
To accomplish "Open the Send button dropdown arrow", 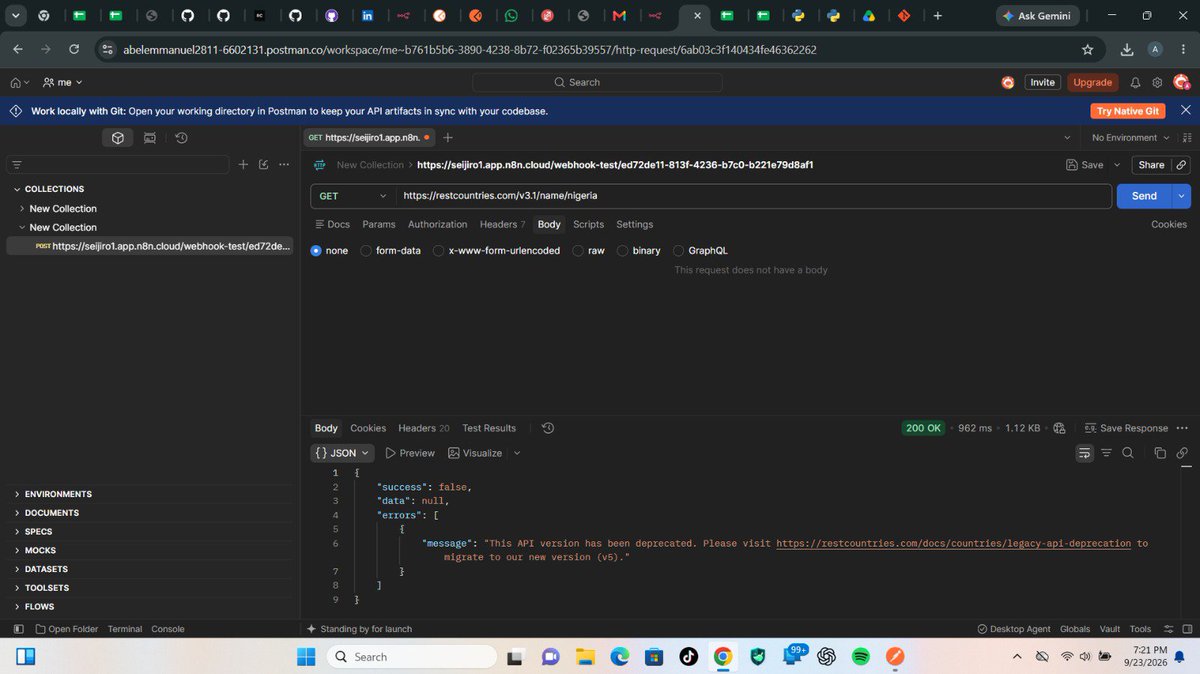I will pyautogui.click(x=1182, y=196).
